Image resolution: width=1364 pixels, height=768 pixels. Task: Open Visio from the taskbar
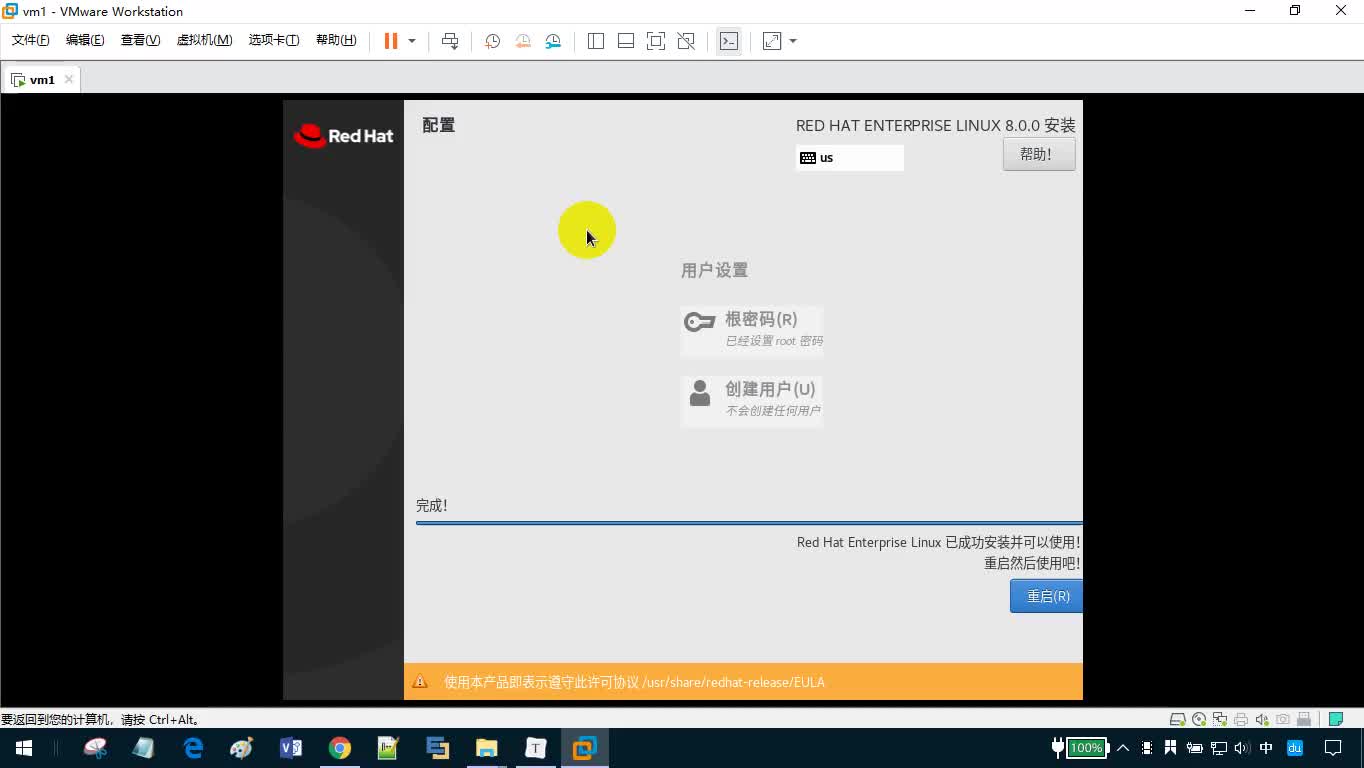(x=291, y=748)
